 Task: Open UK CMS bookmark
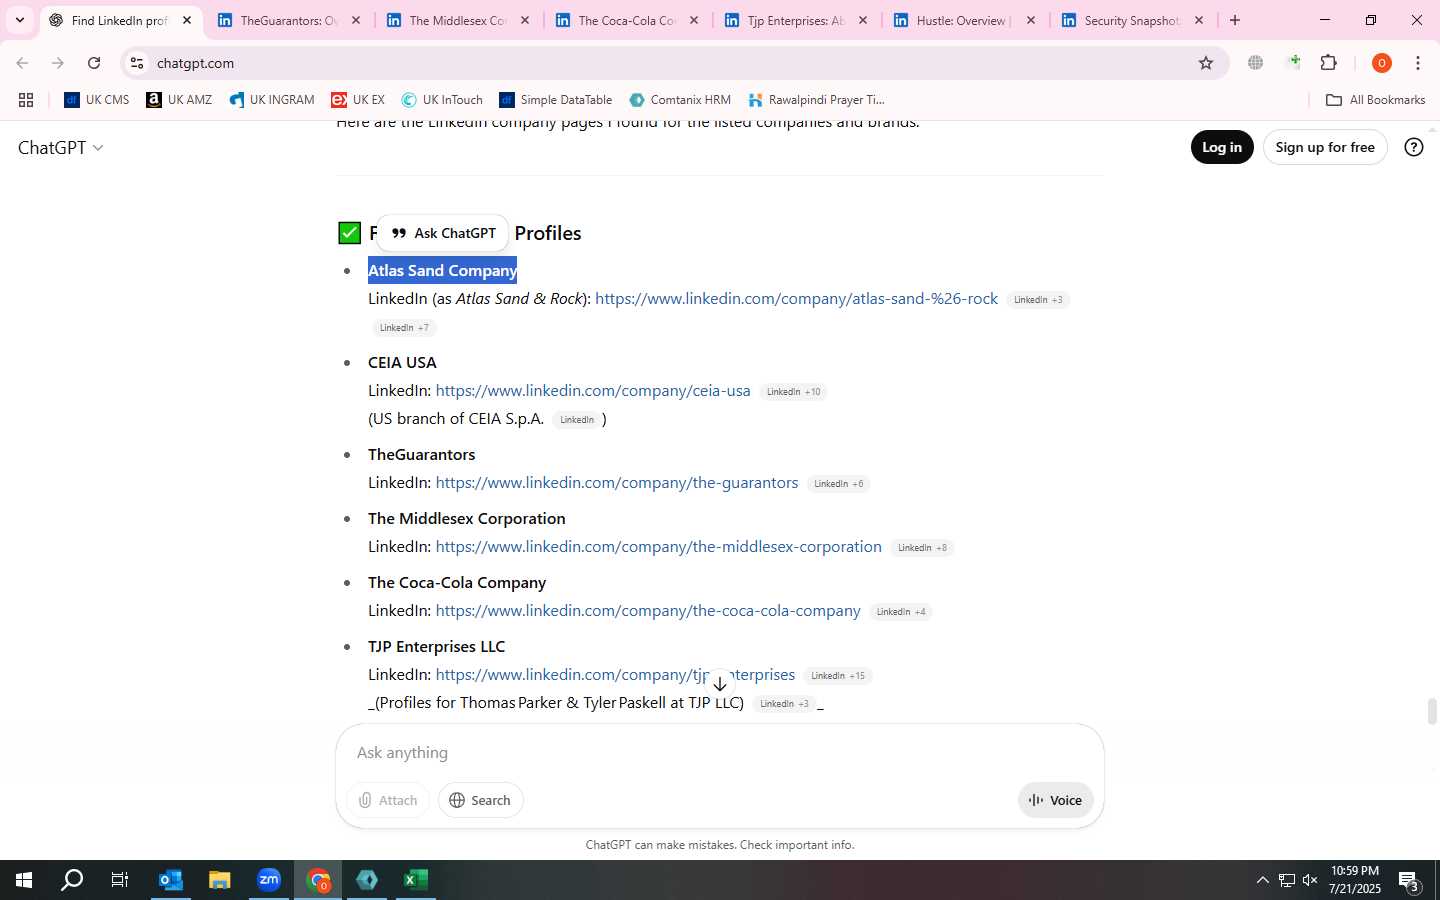point(97,100)
